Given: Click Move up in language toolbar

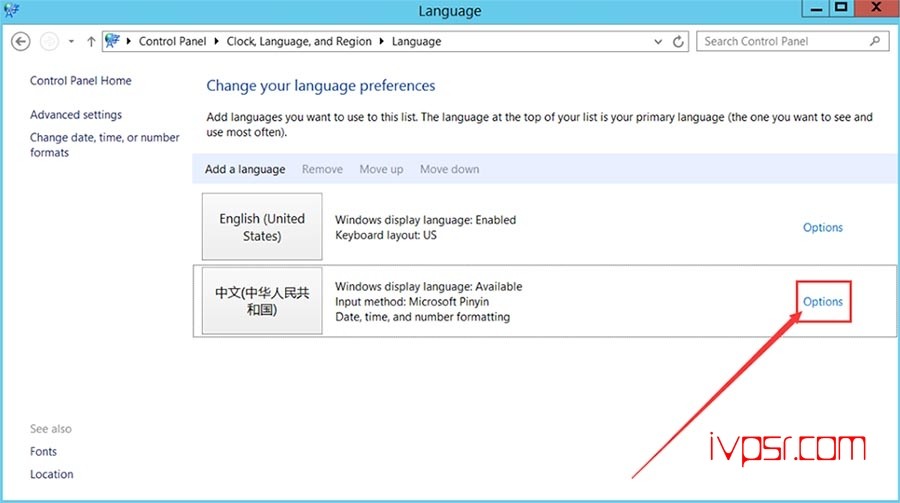Looking at the screenshot, I should coord(381,169).
